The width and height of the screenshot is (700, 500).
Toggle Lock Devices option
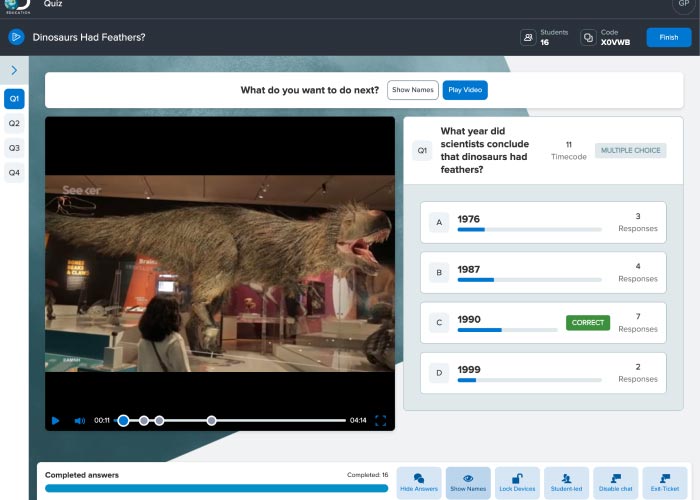click(x=517, y=483)
